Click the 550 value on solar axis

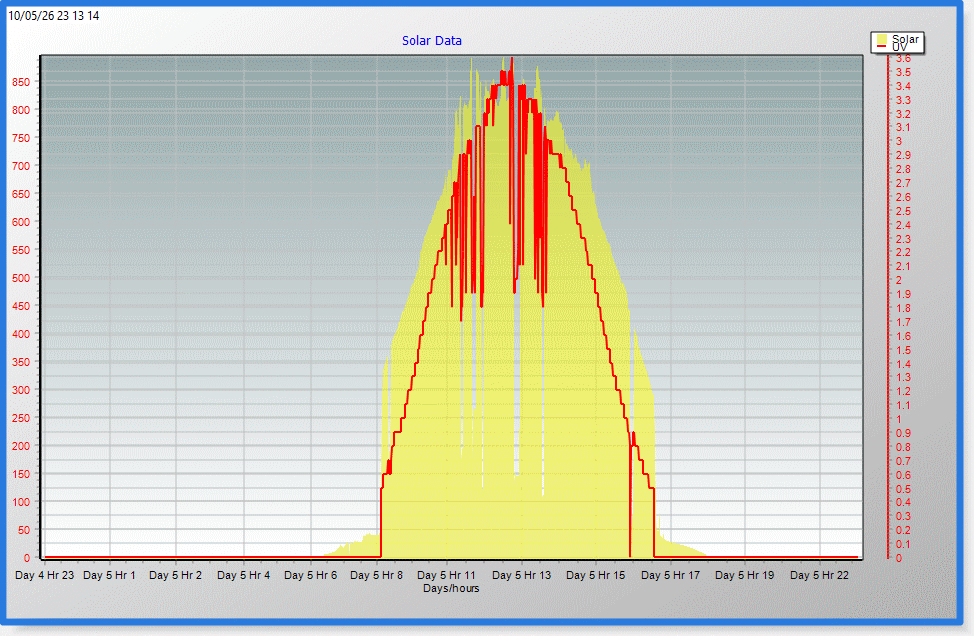[20, 250]
